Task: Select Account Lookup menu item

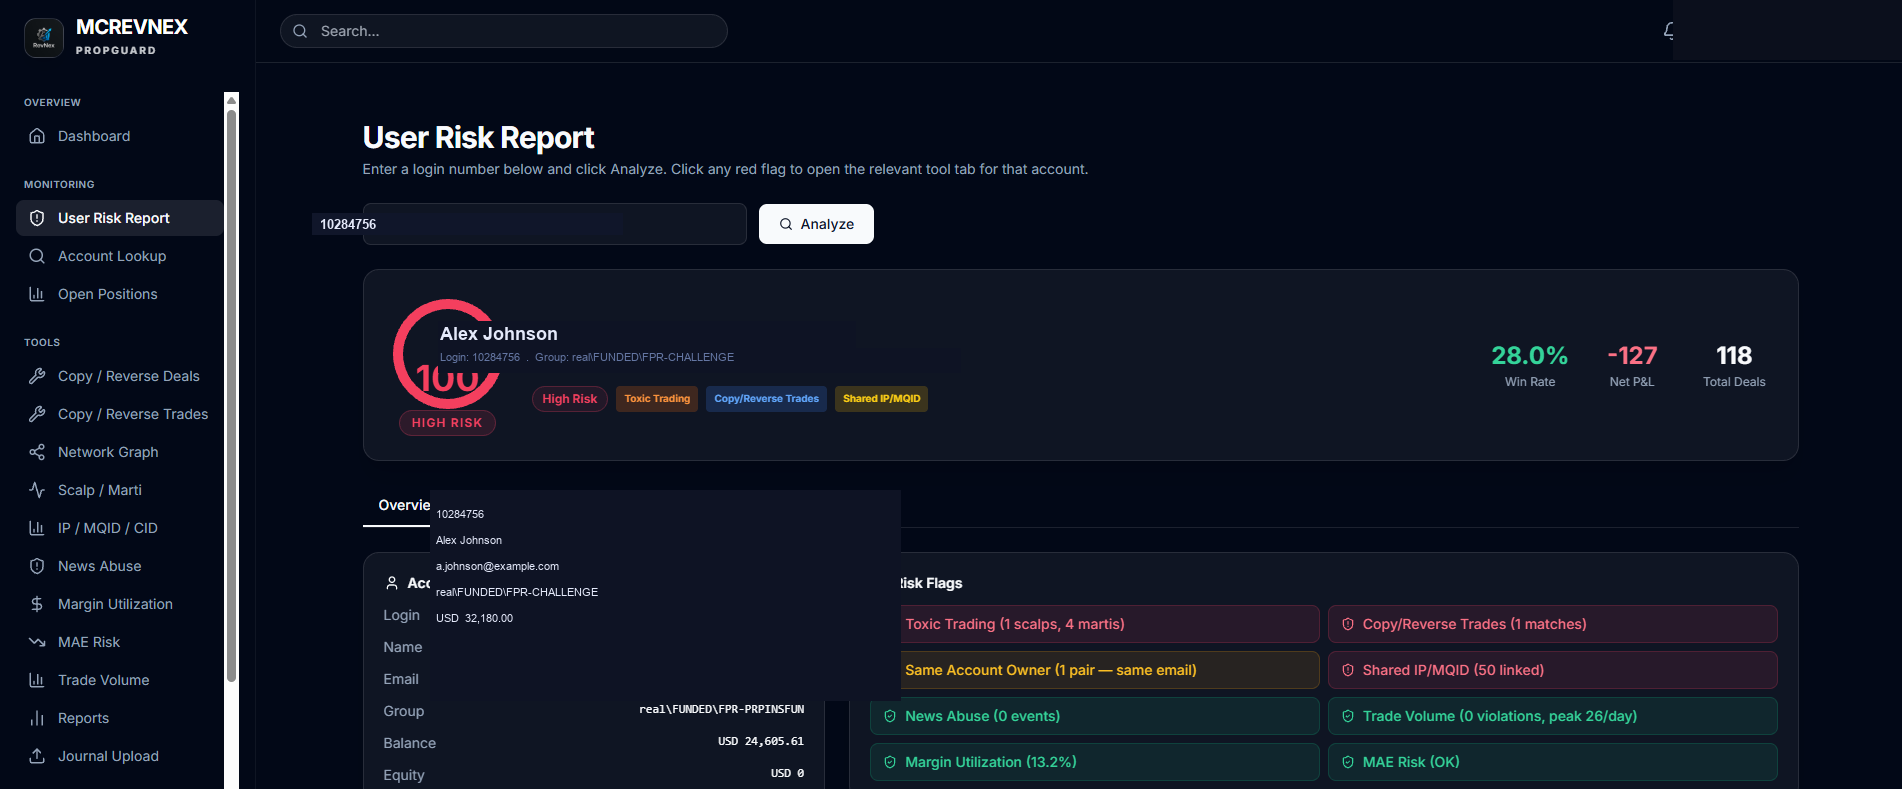Action: (119, 256)
